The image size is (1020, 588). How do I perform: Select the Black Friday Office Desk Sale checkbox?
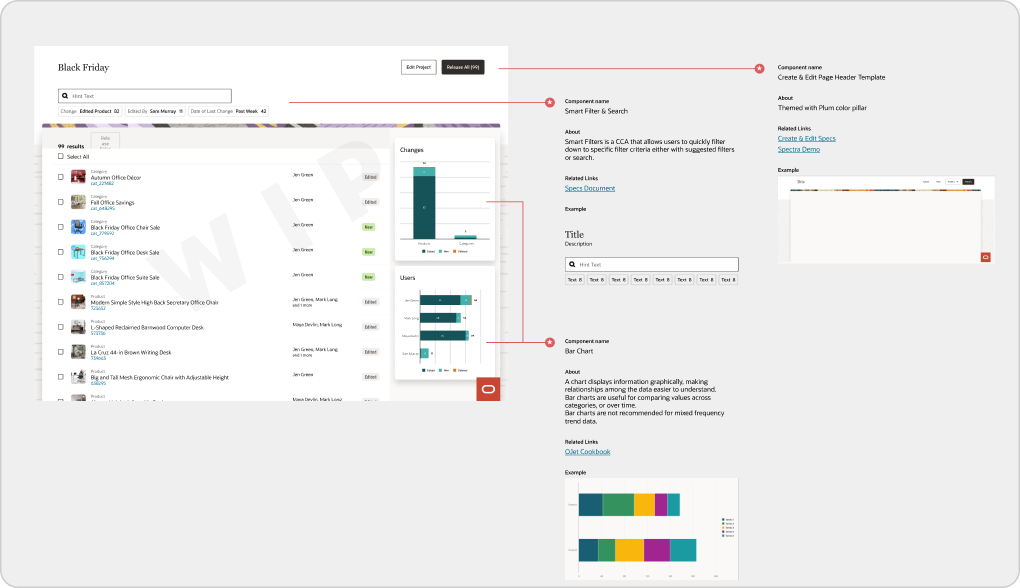(60, 252)
